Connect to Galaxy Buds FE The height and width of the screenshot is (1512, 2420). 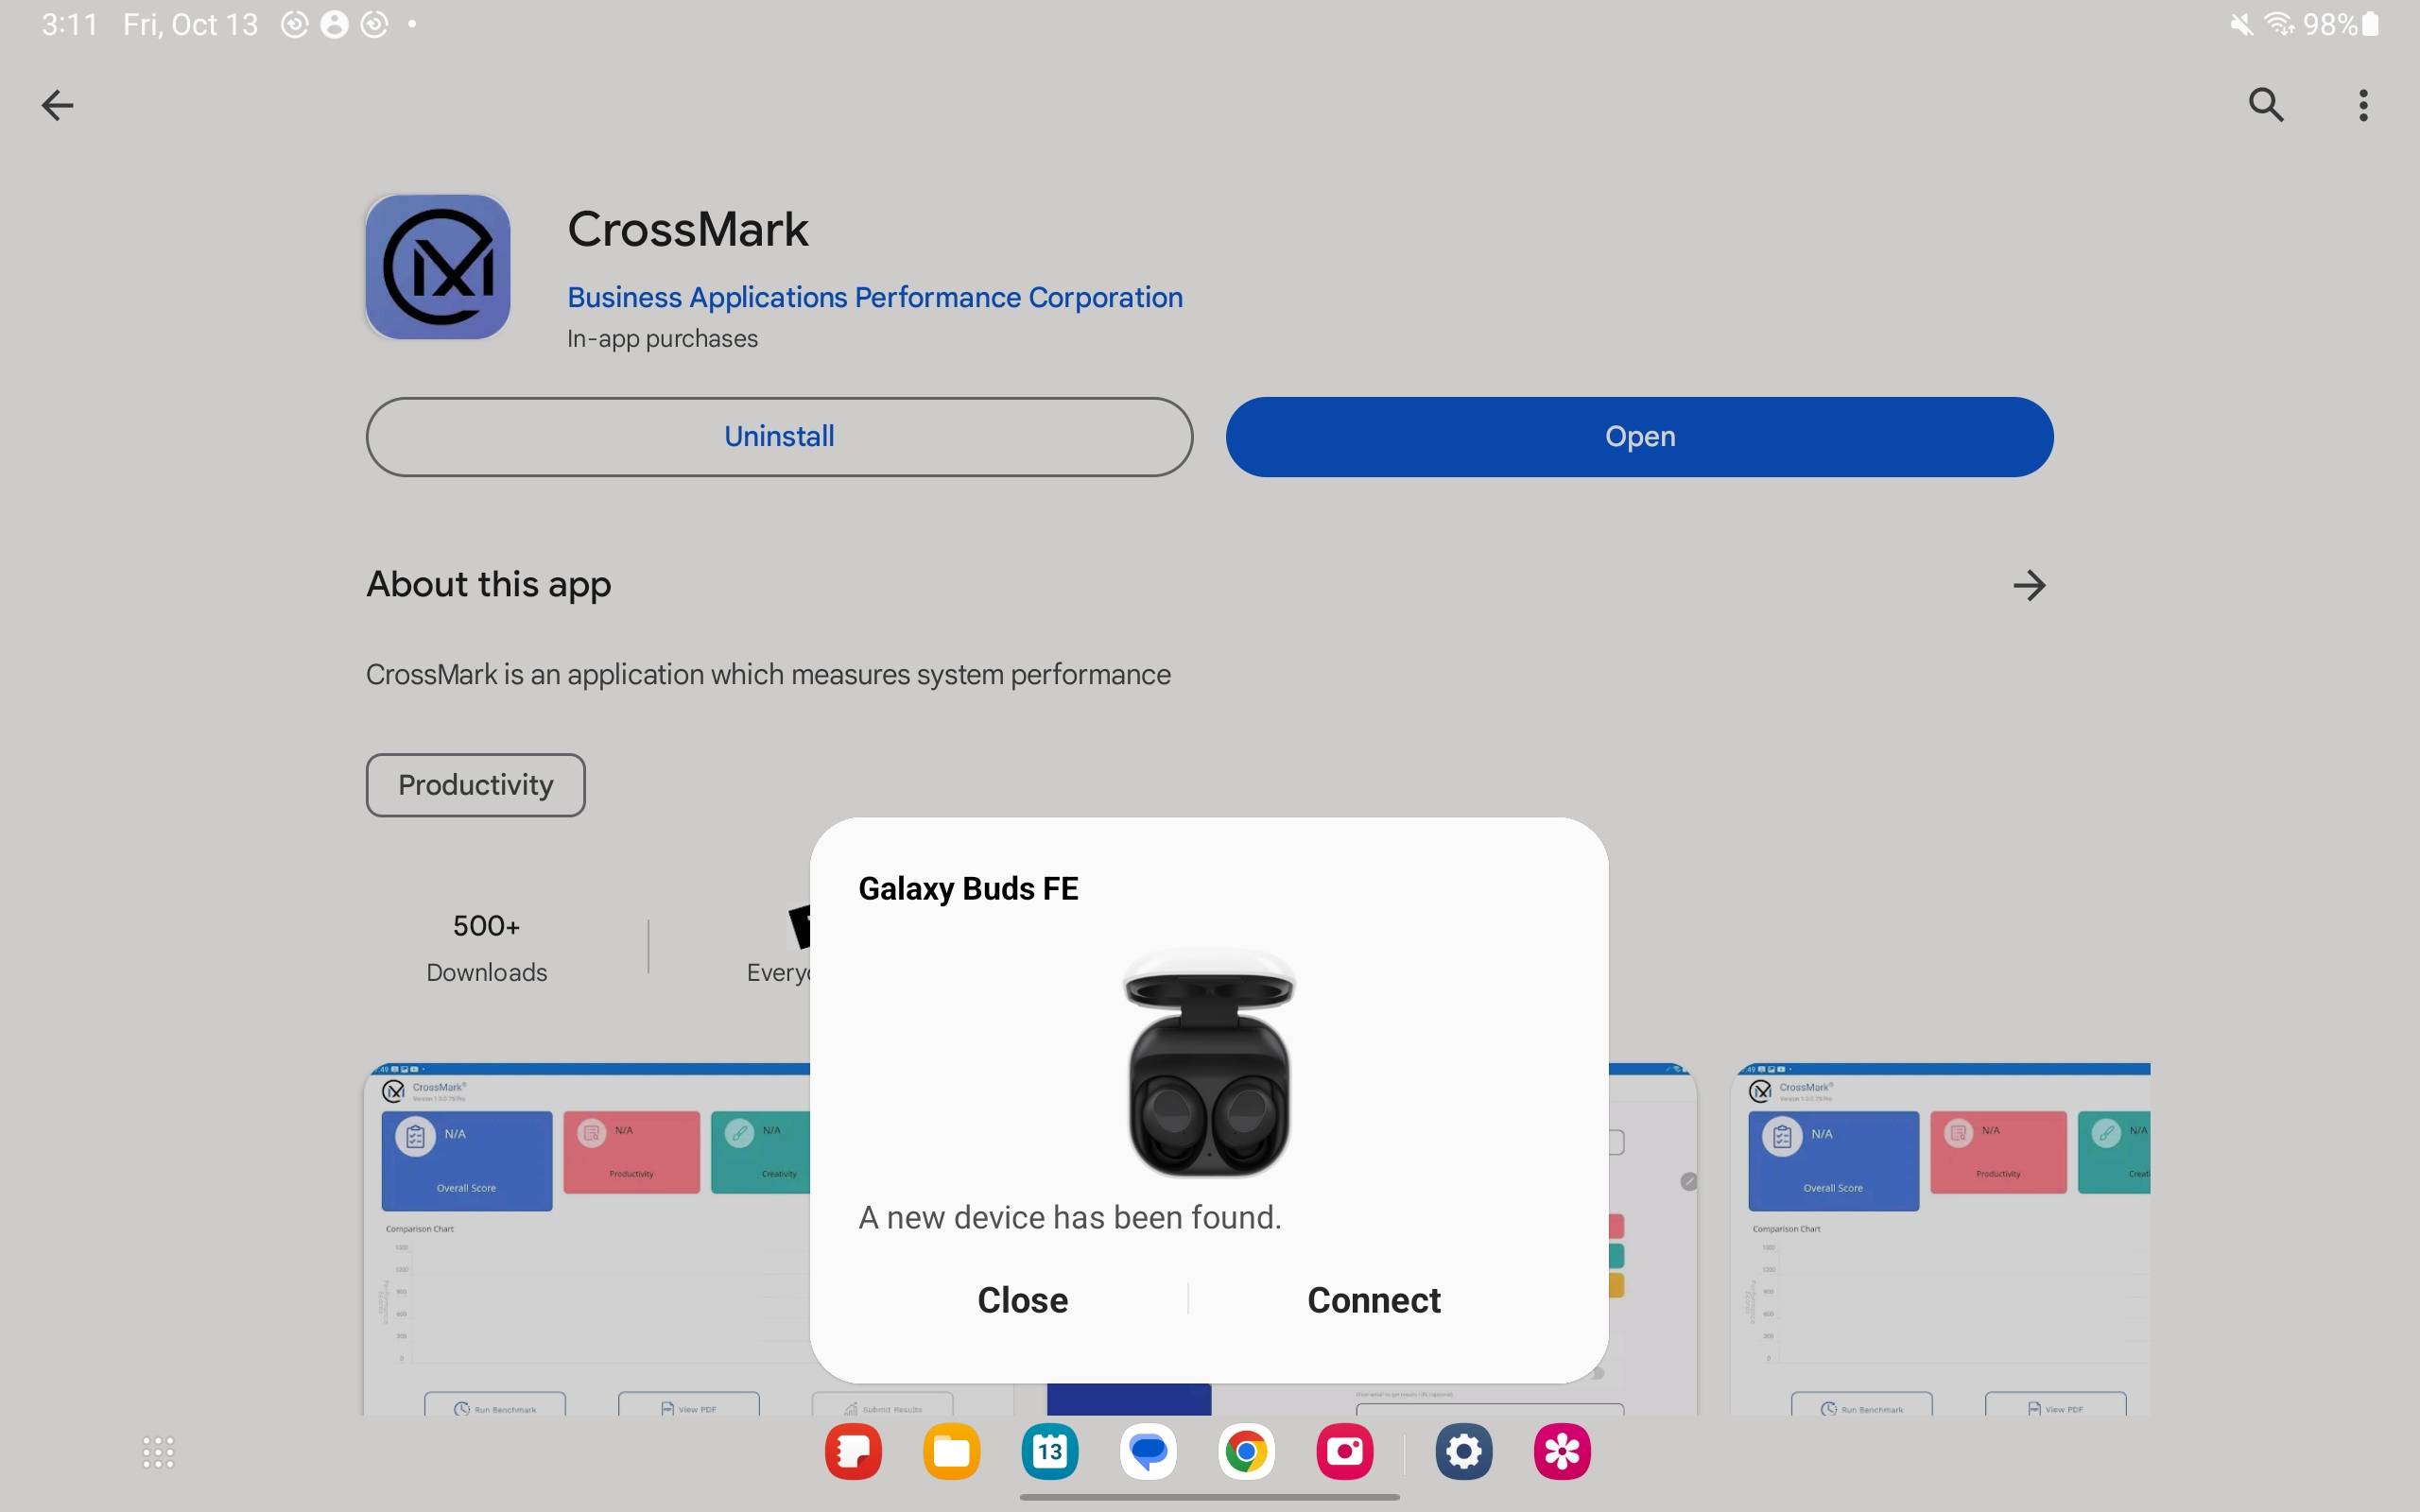pyautogui.click(x=1374, y=1300)
